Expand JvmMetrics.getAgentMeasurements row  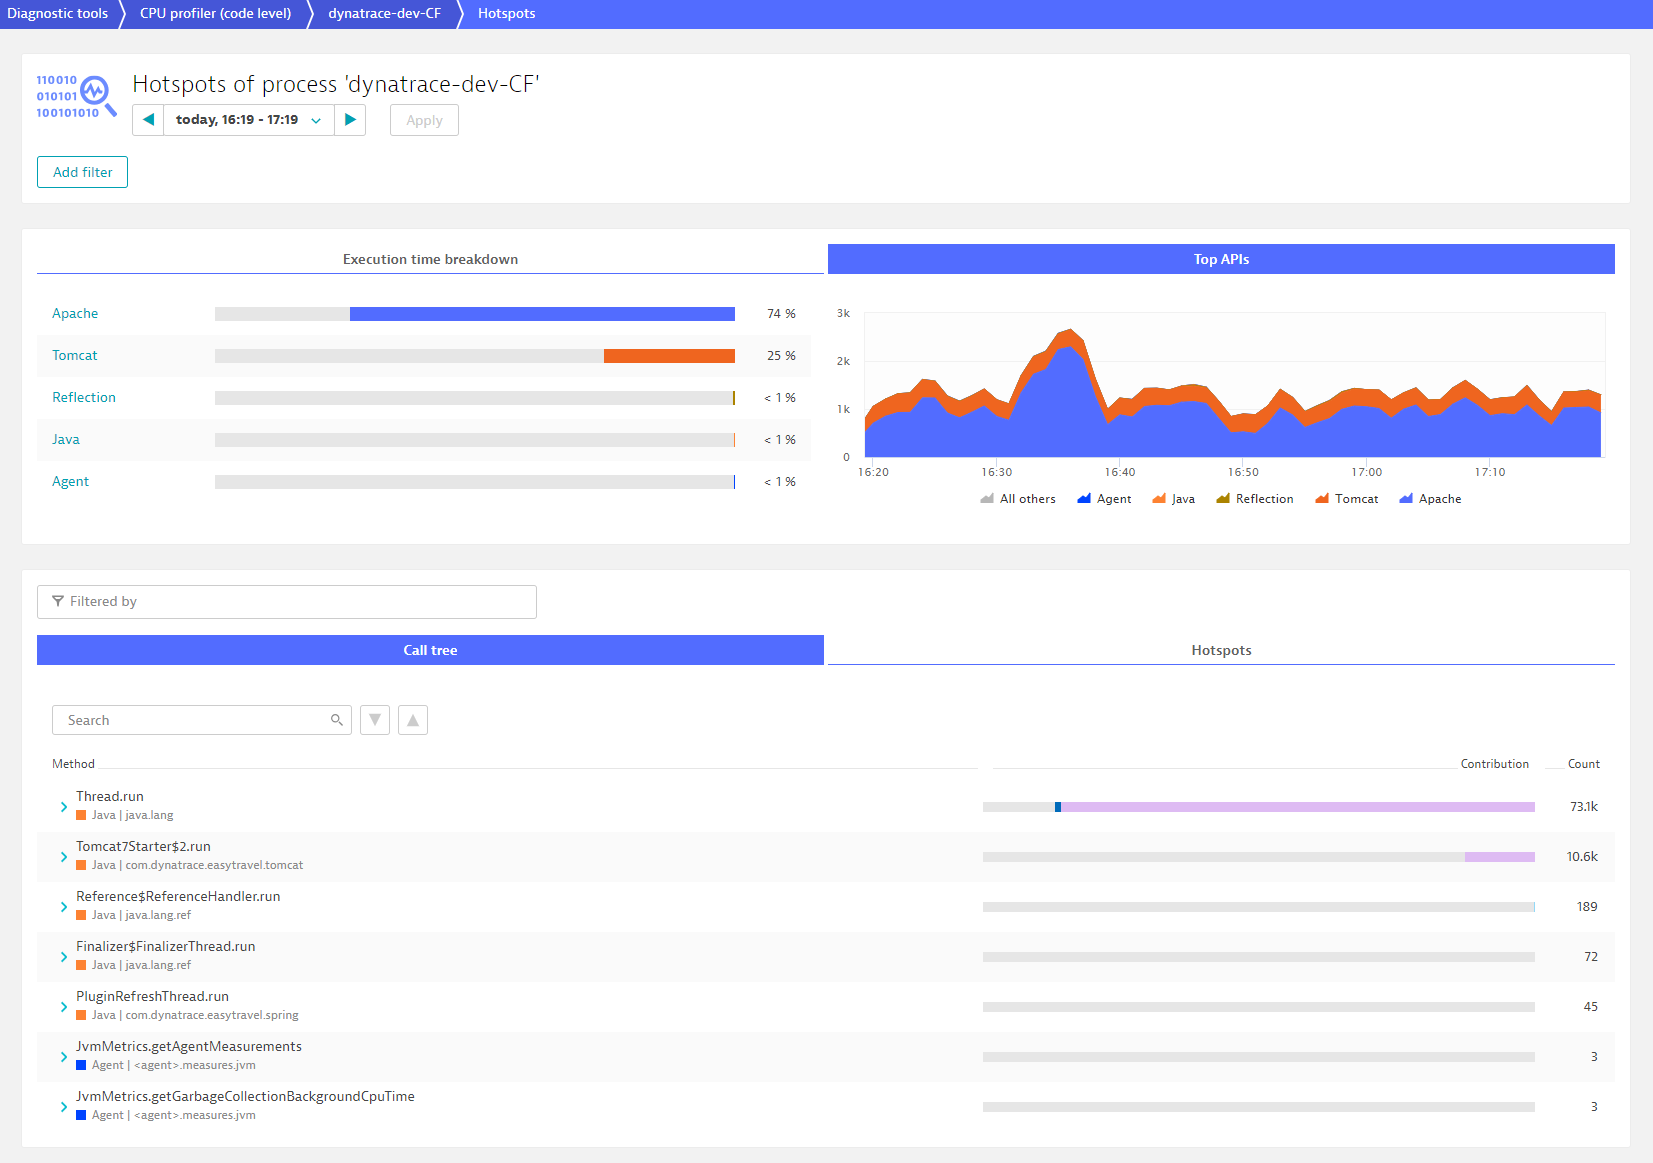(x=64, y=1057)
